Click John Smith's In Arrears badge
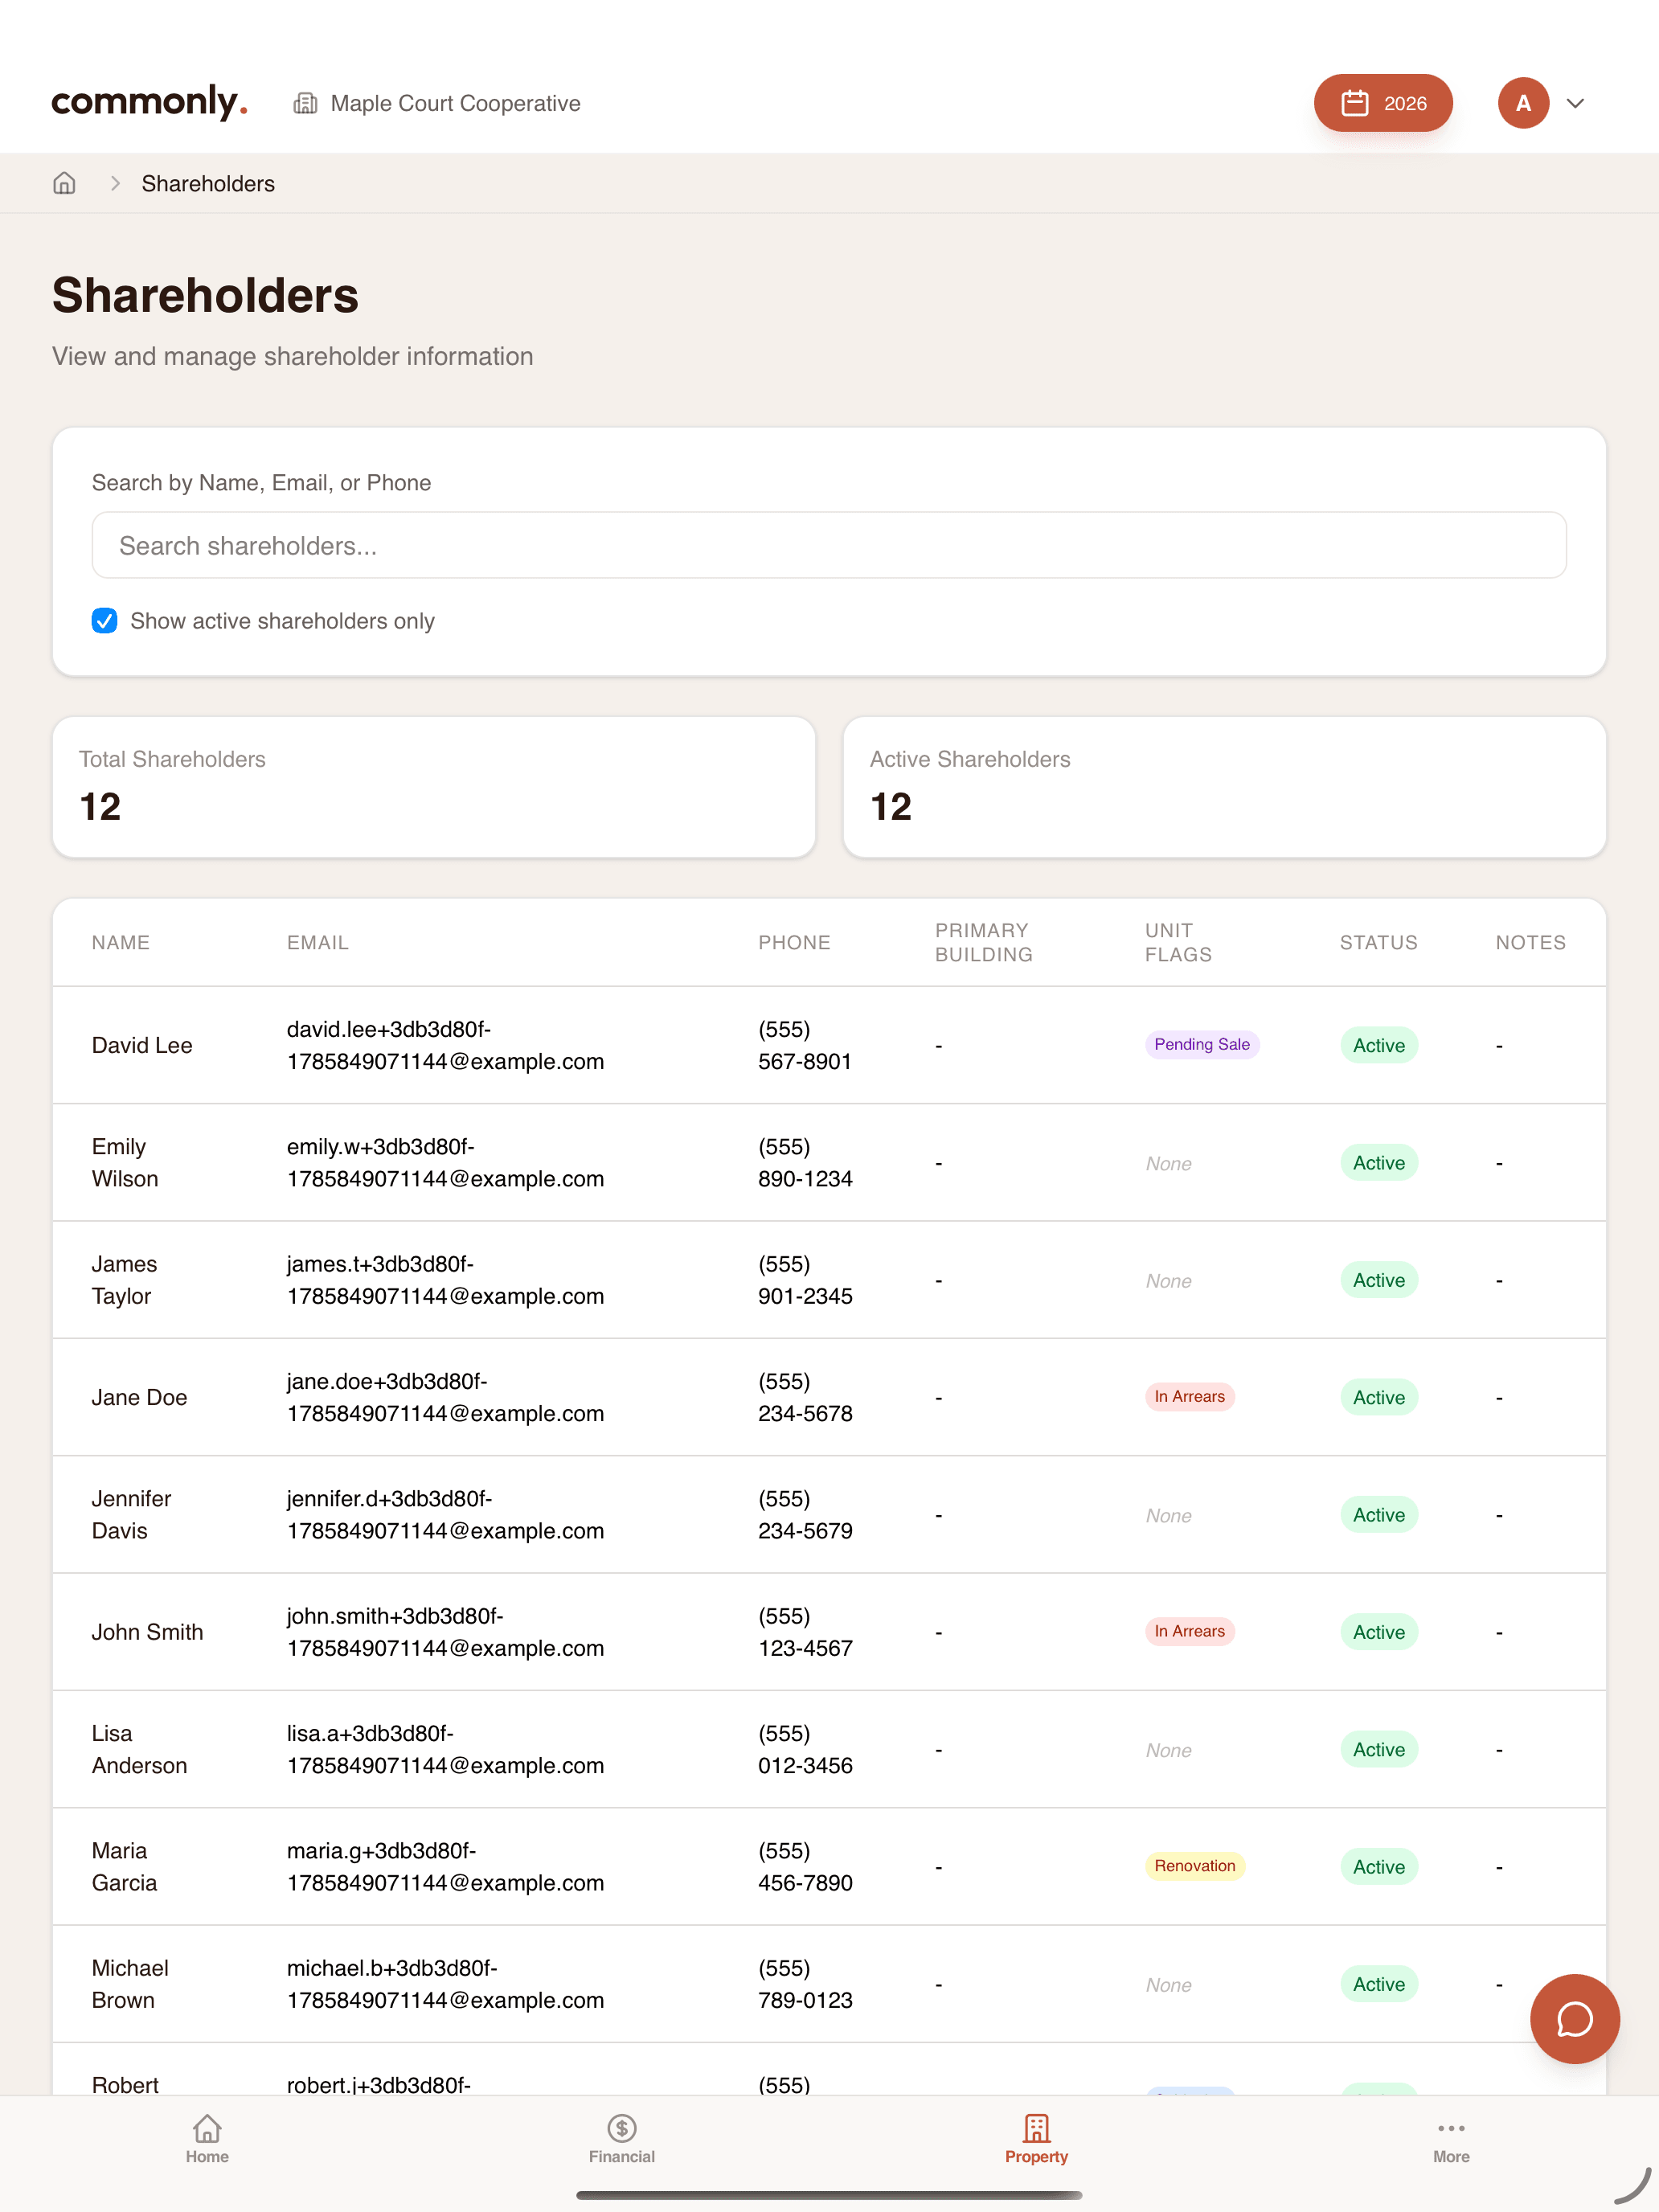Image resolution: width=1659 pixels, height=2212 pixels. point(1189,1631)
